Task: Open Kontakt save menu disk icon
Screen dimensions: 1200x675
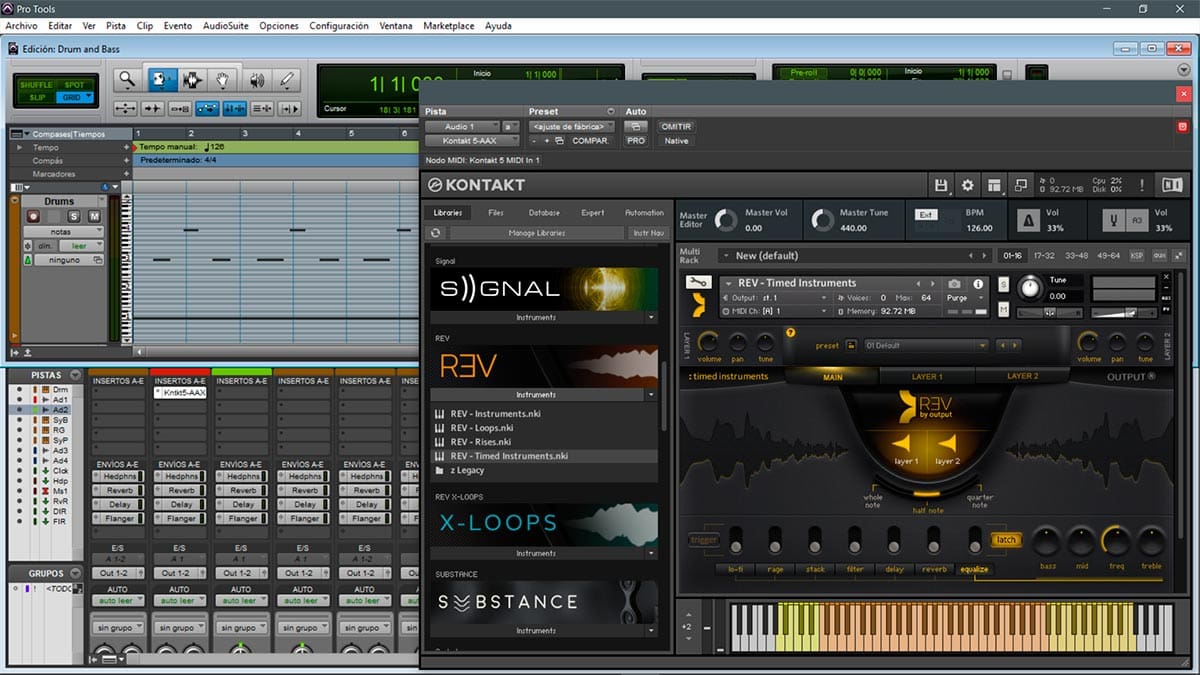Action: click(x=941, y=185)
